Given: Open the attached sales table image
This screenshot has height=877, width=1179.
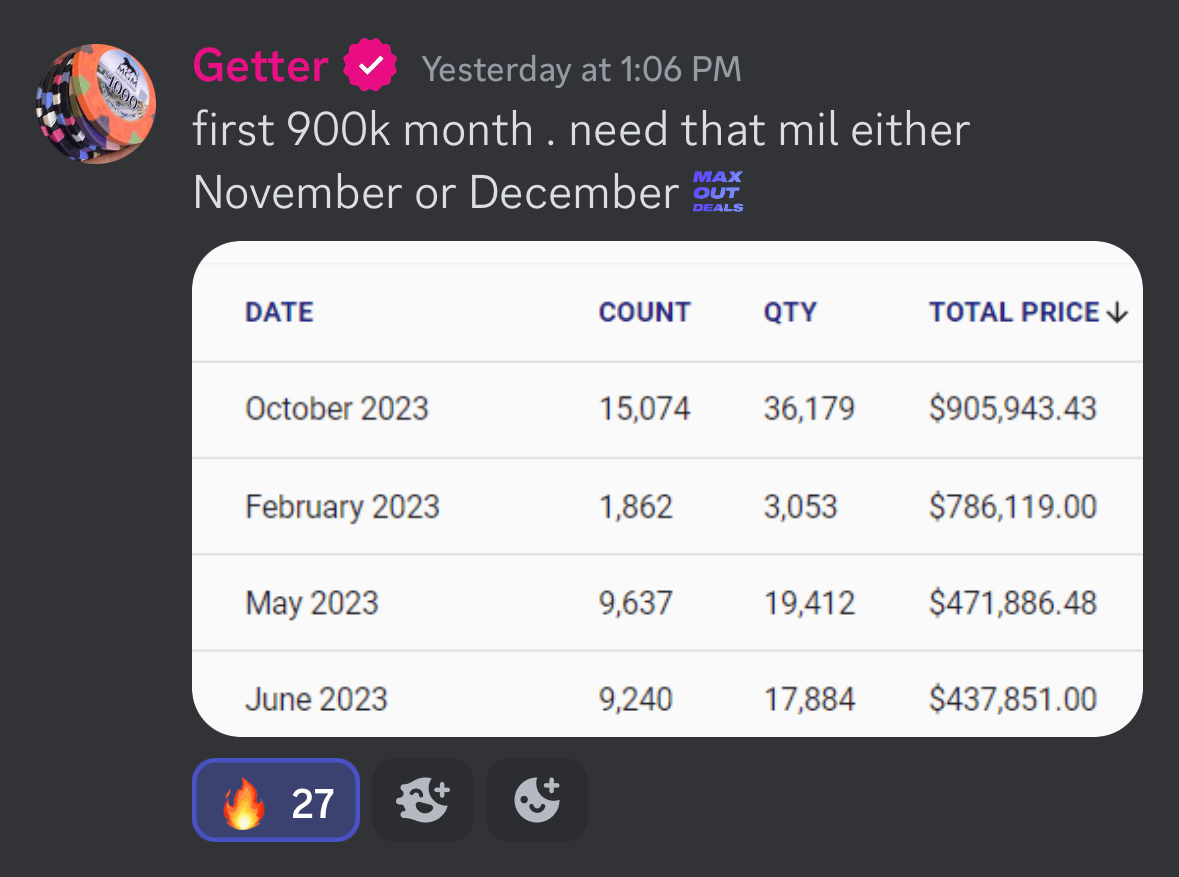Looking at the screenshot, I should [666, 488].
